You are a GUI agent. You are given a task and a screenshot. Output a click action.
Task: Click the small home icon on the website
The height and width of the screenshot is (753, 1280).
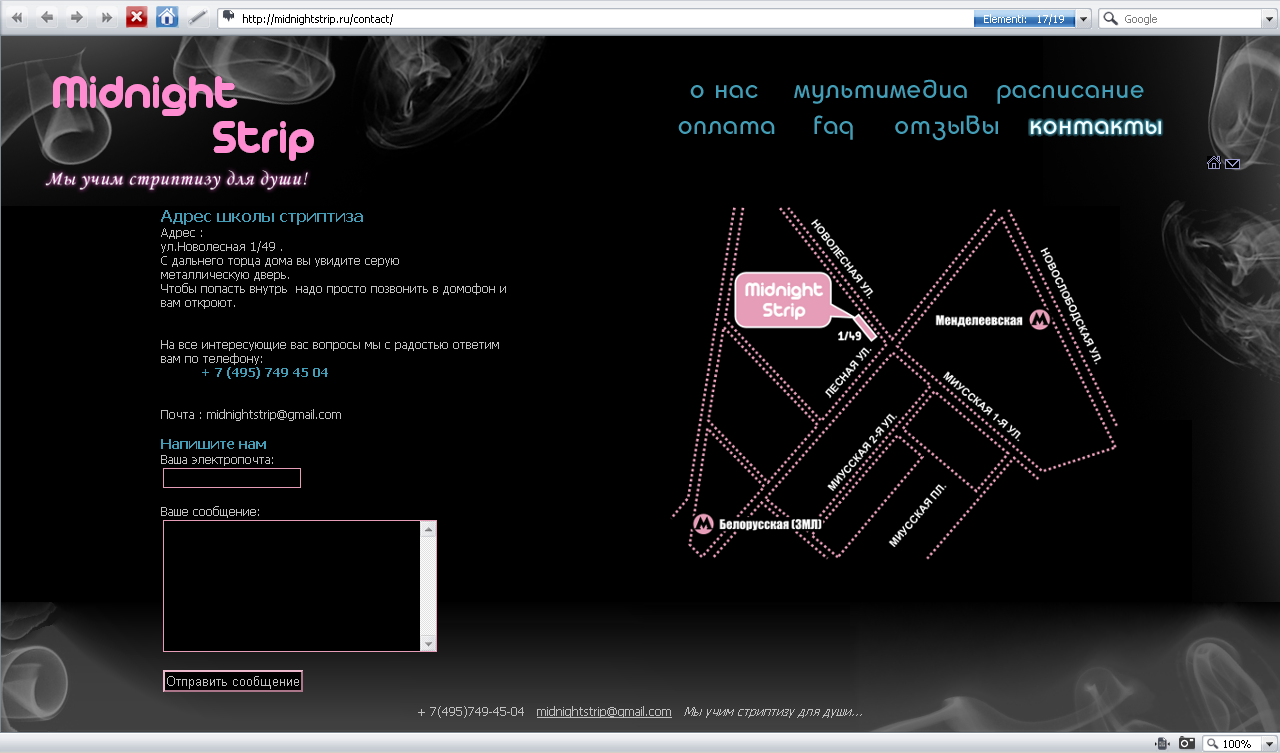click(x=1214, y=163)
